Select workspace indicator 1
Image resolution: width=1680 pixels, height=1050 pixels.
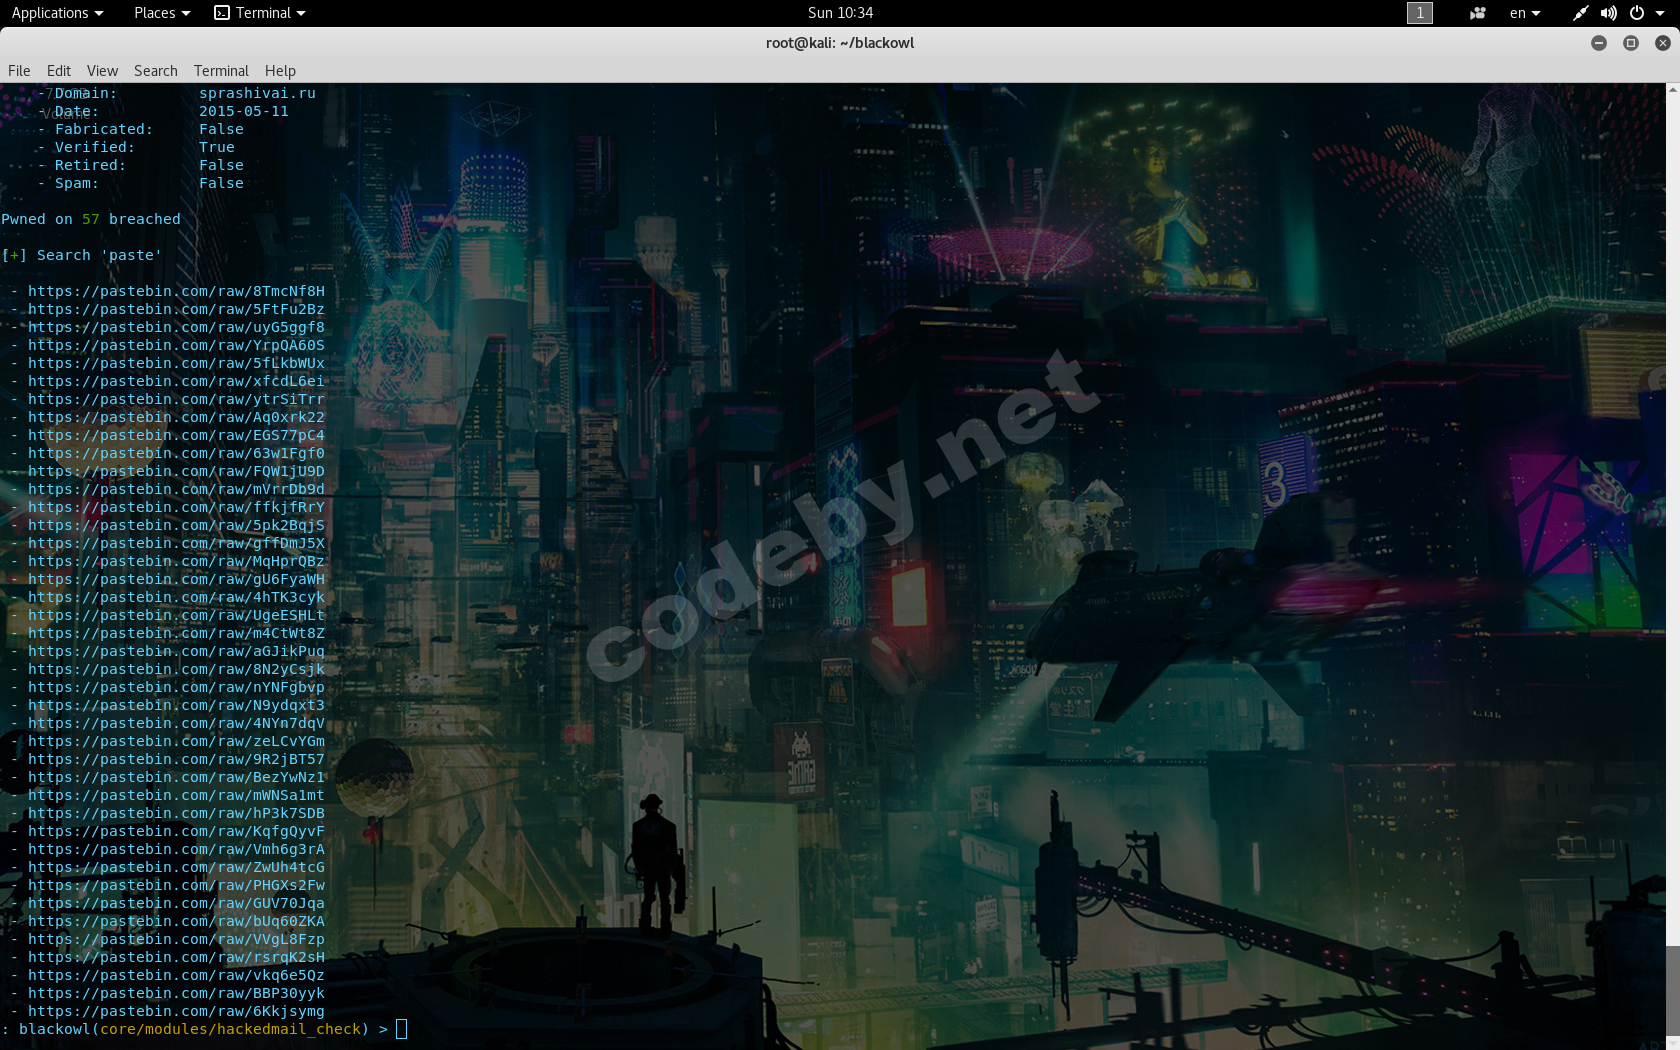pyautogui.click(x=1419, y=13)
